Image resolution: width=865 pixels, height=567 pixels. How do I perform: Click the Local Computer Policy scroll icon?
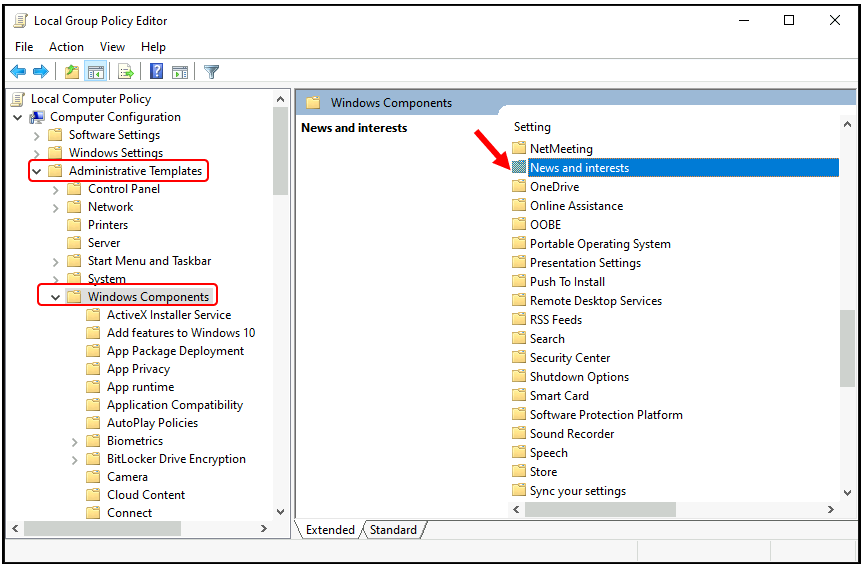pos(18,99)
